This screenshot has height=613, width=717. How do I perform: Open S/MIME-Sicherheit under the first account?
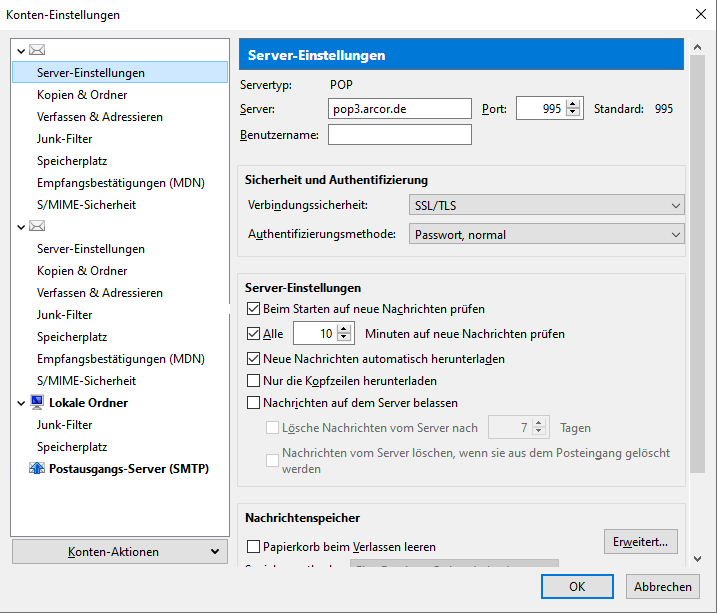(86, 204)
